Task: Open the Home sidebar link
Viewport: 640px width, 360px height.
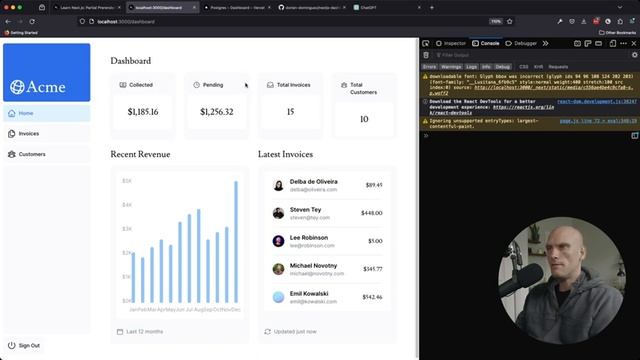Action: click(x=47, y=113)
